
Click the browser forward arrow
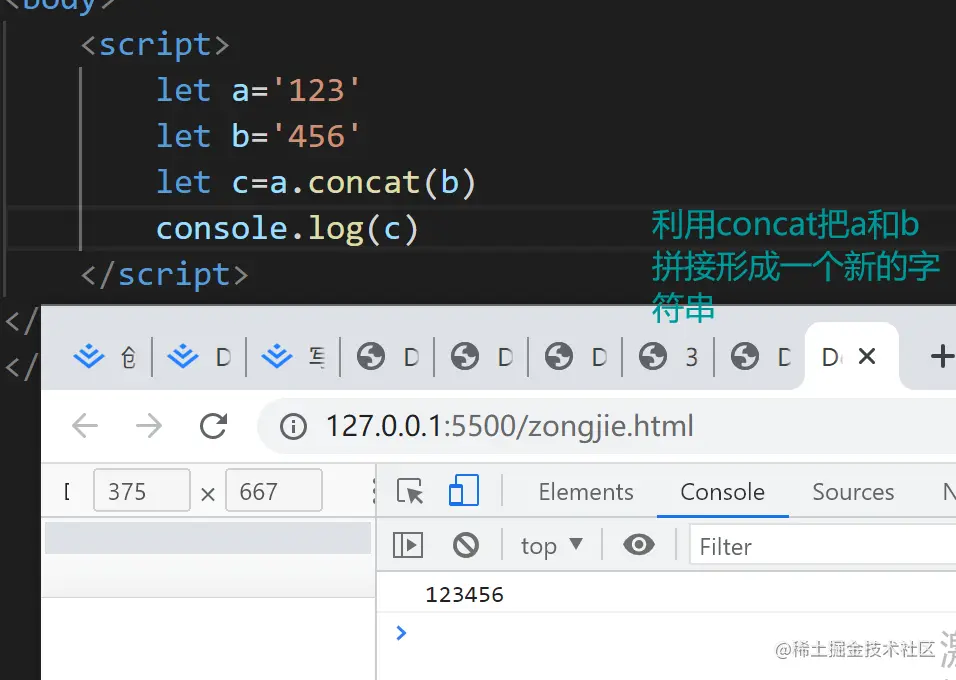coord(149,426)
